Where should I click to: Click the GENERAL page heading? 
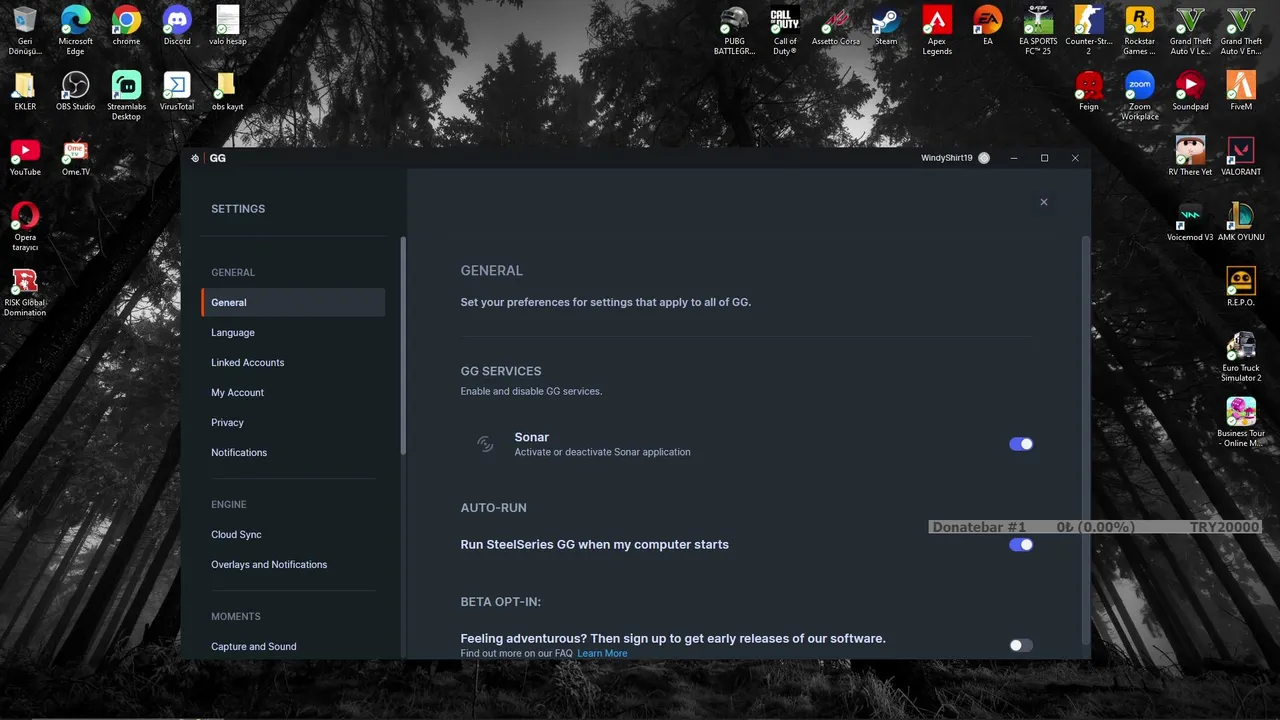[492, 271]
